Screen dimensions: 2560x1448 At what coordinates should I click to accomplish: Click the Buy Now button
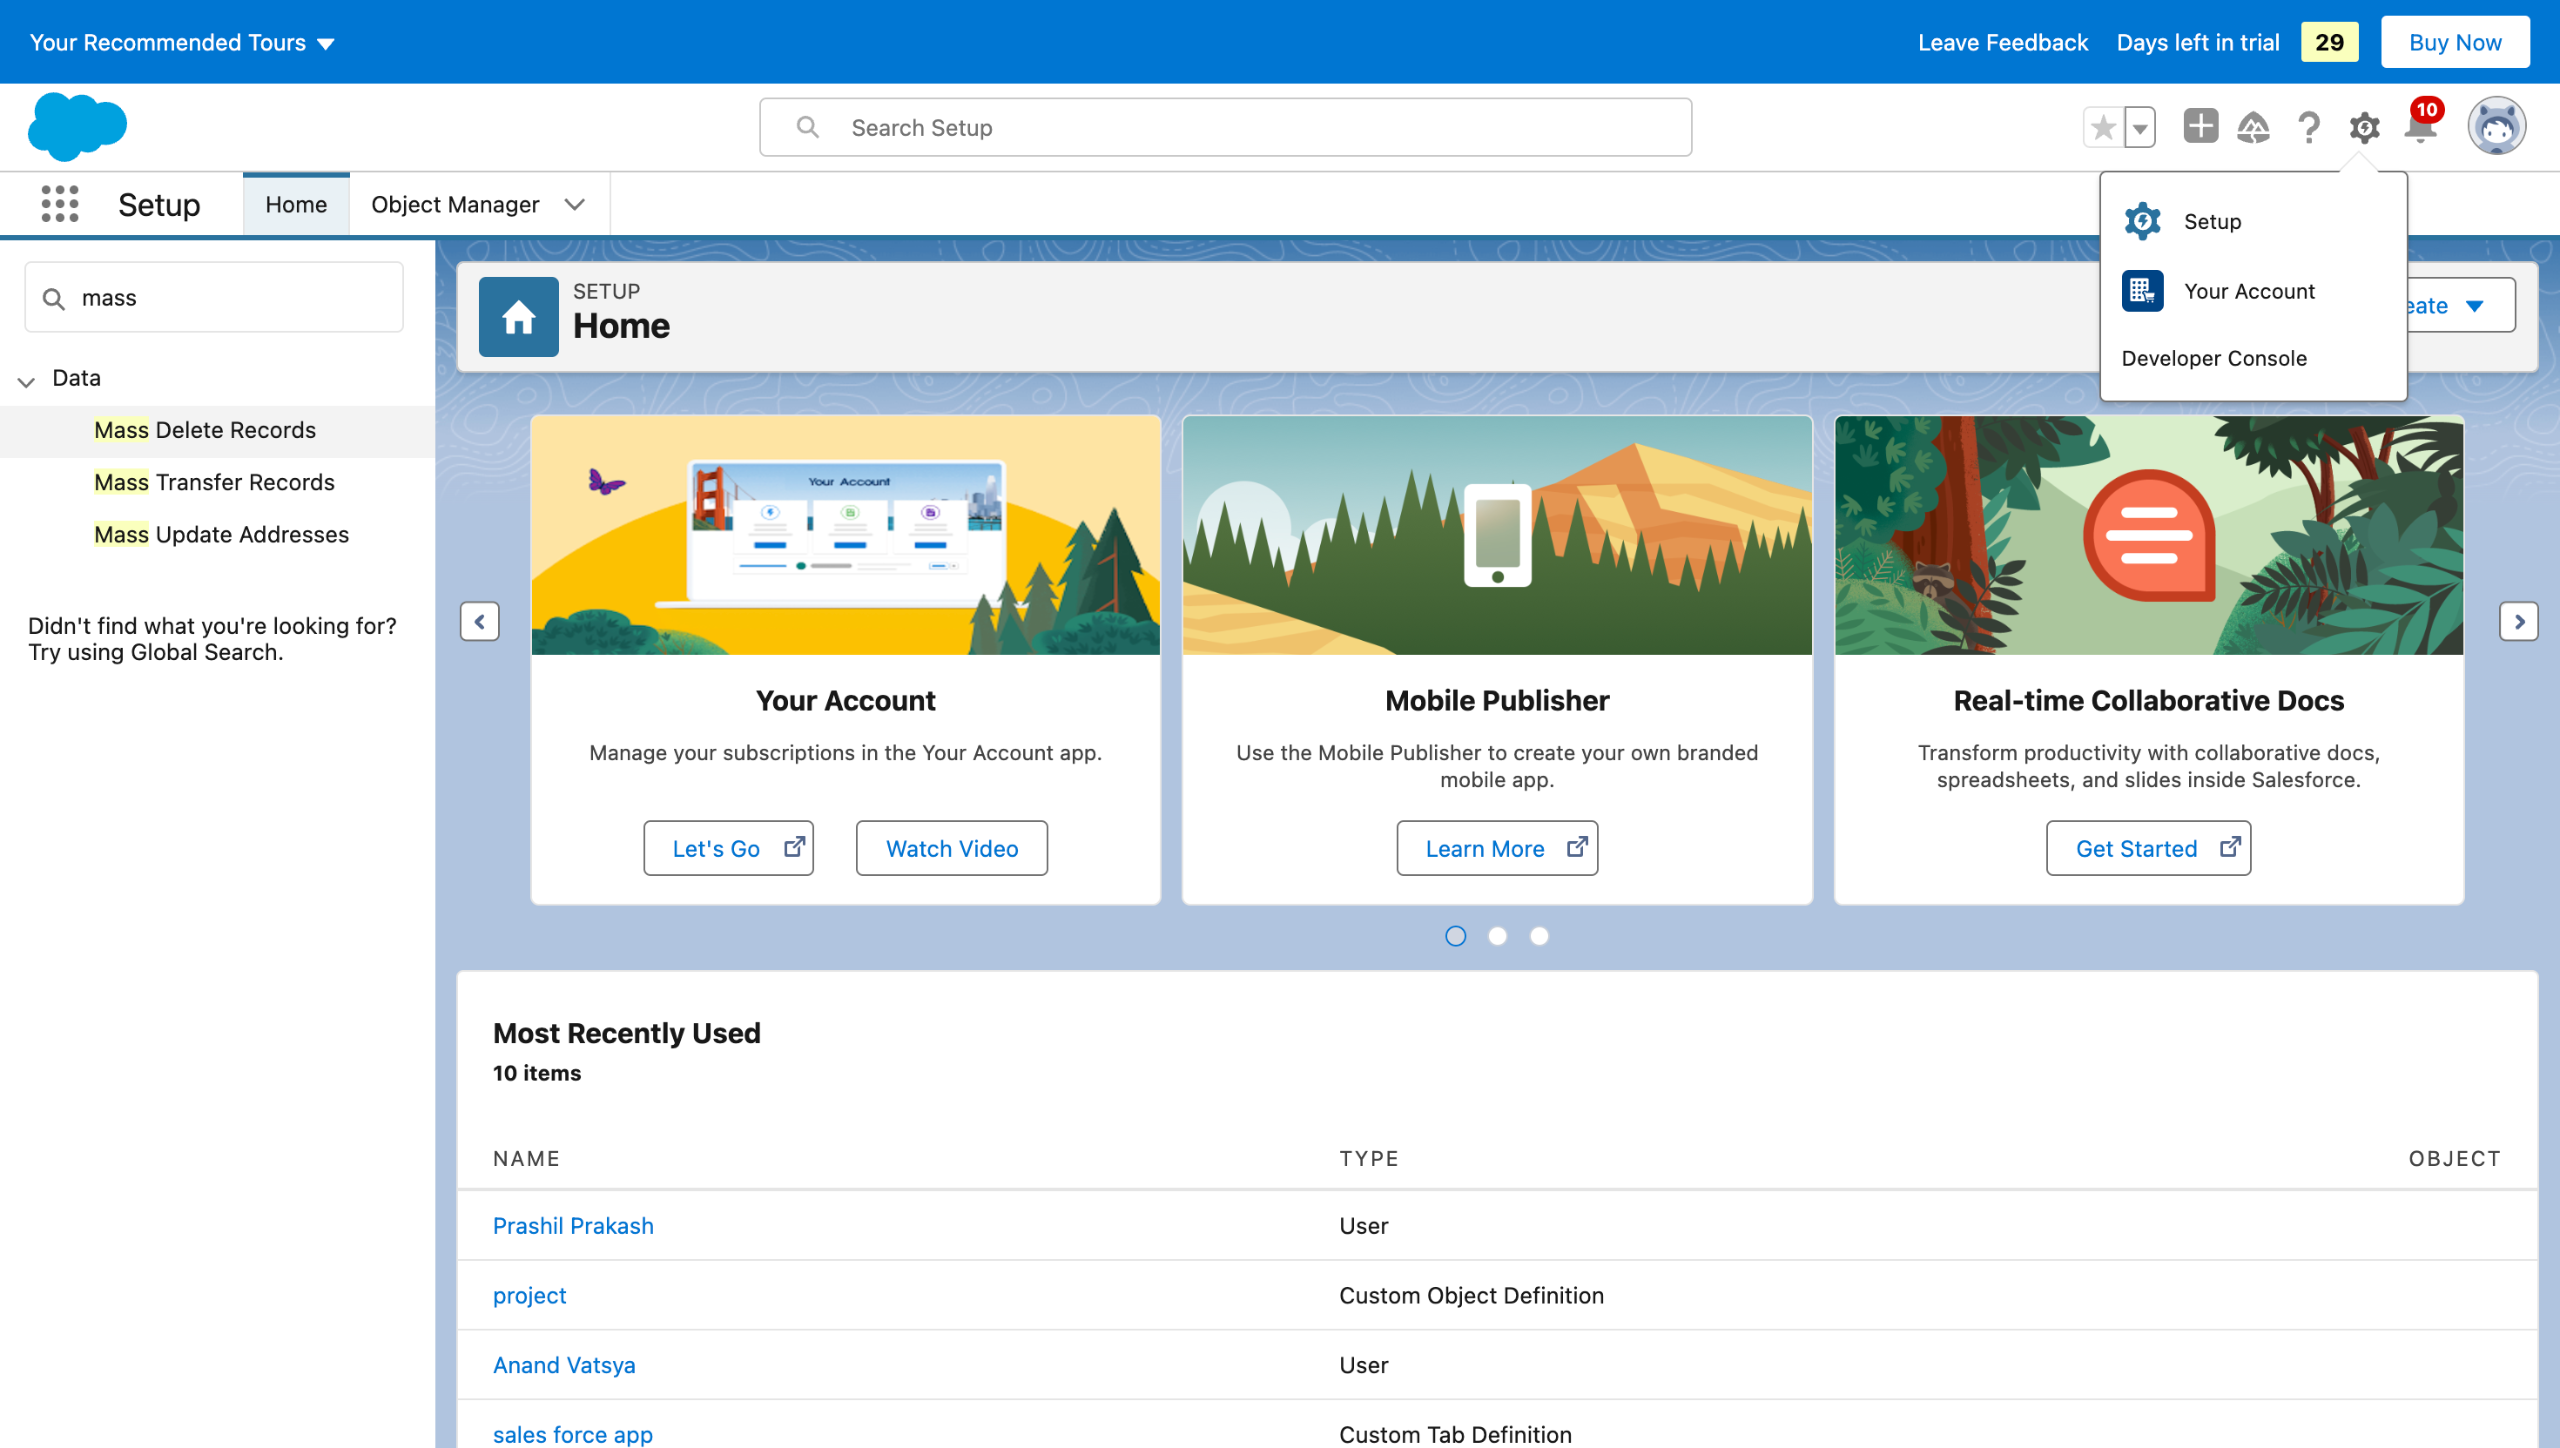pyautogui.click(x=2455, y=42)
